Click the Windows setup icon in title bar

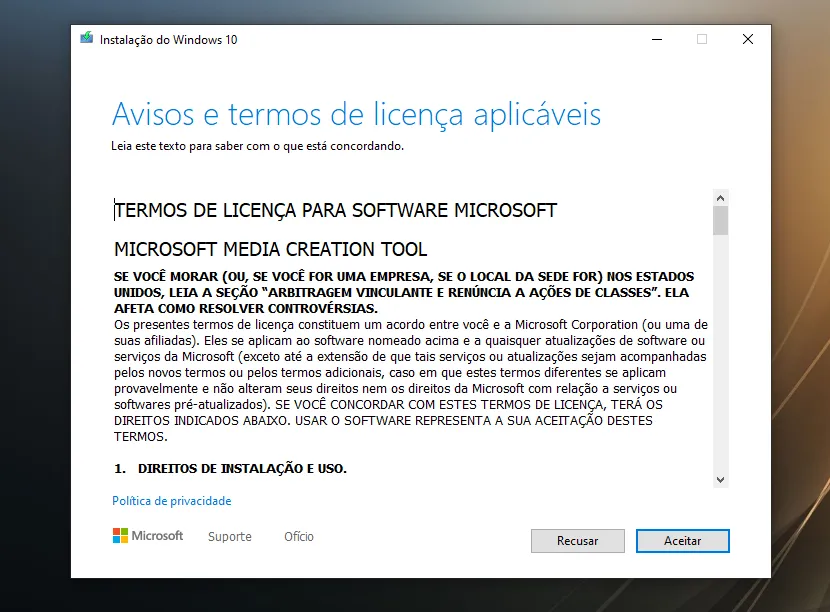pyautogui.click(x=87, y=39)
